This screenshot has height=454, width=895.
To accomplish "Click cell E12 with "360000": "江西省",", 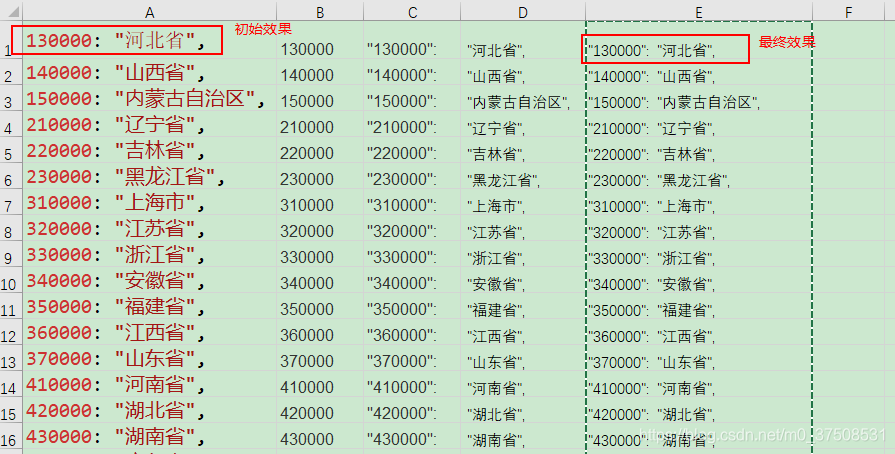I will pos(699,332).
